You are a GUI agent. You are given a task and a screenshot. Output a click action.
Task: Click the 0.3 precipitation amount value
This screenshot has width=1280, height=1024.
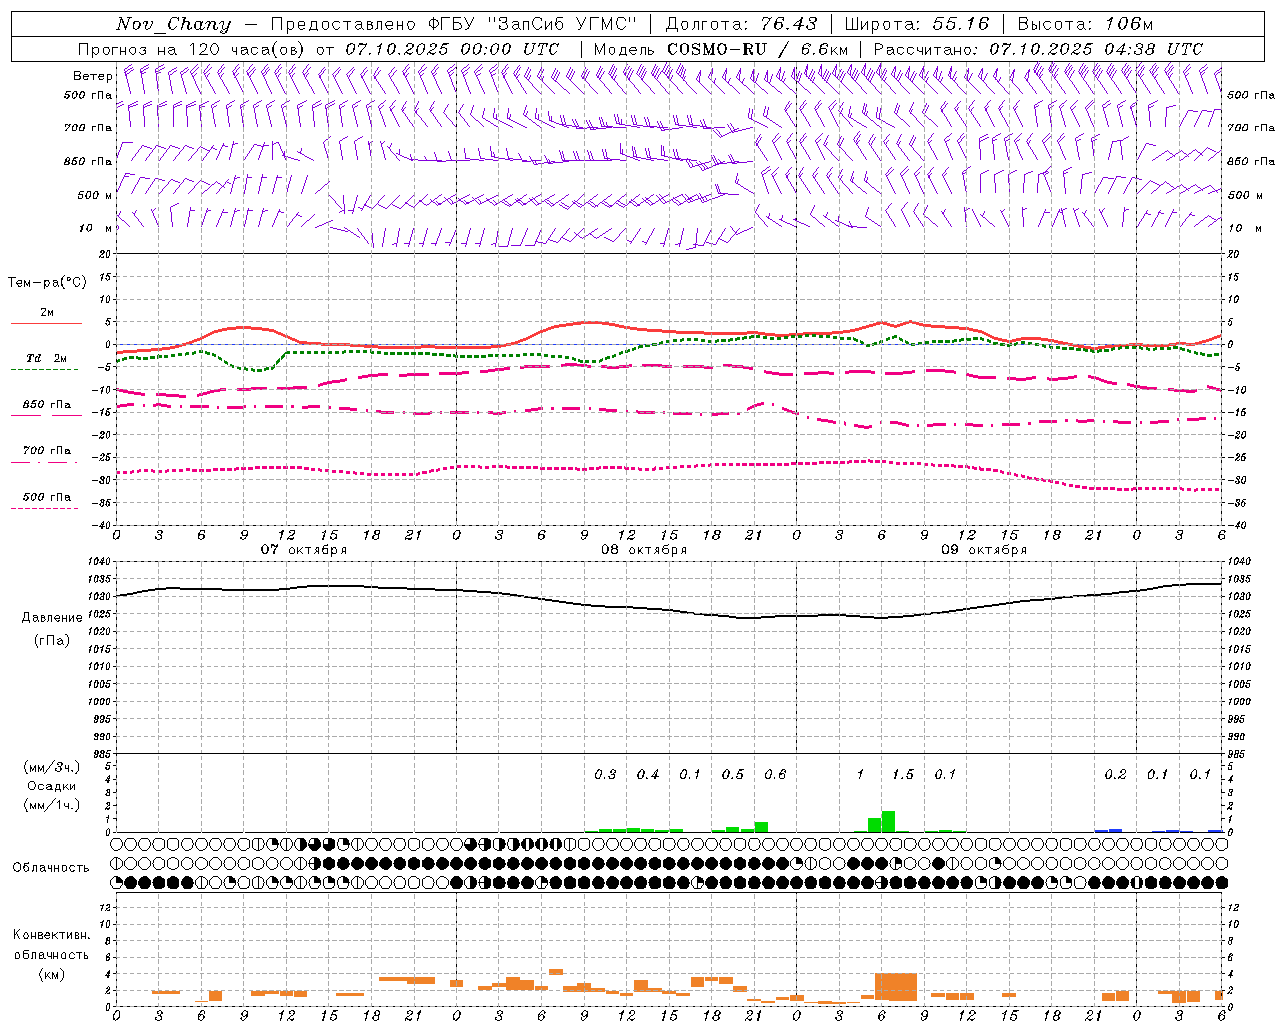tap(605, 775)
